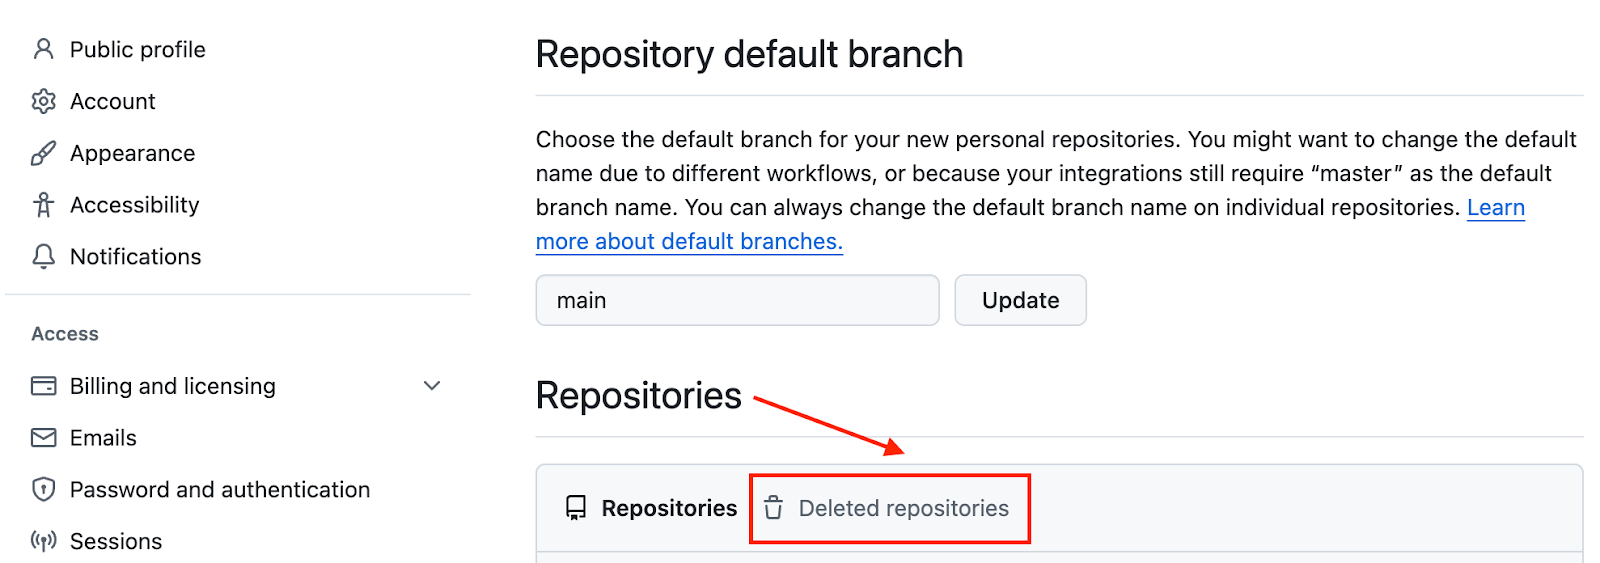Click the Accessibility figure icon
This screenshot has height=563, width=1600.
pyautogui.click(x=43, y=205)
